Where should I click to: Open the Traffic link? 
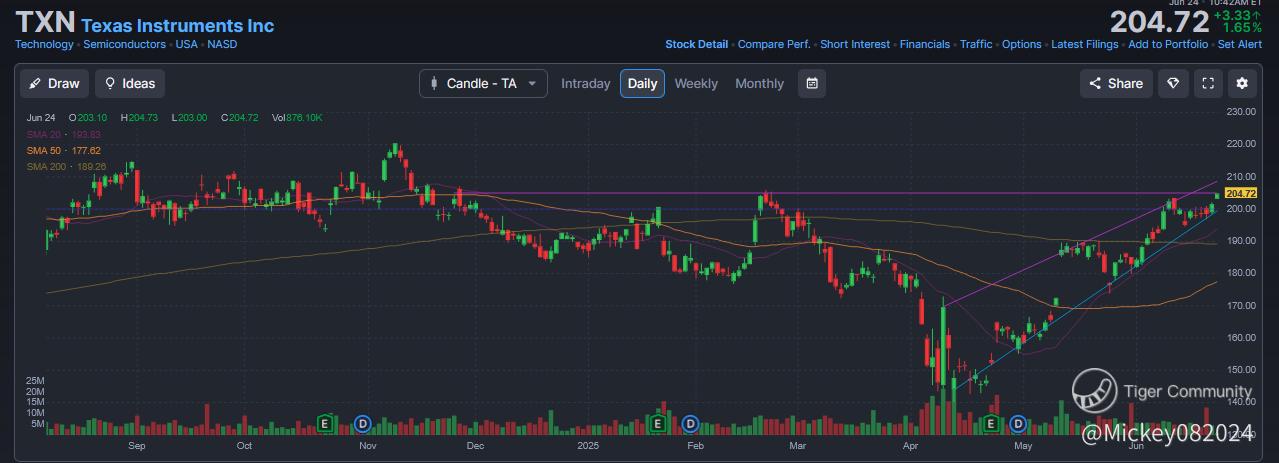coord(976,45)
